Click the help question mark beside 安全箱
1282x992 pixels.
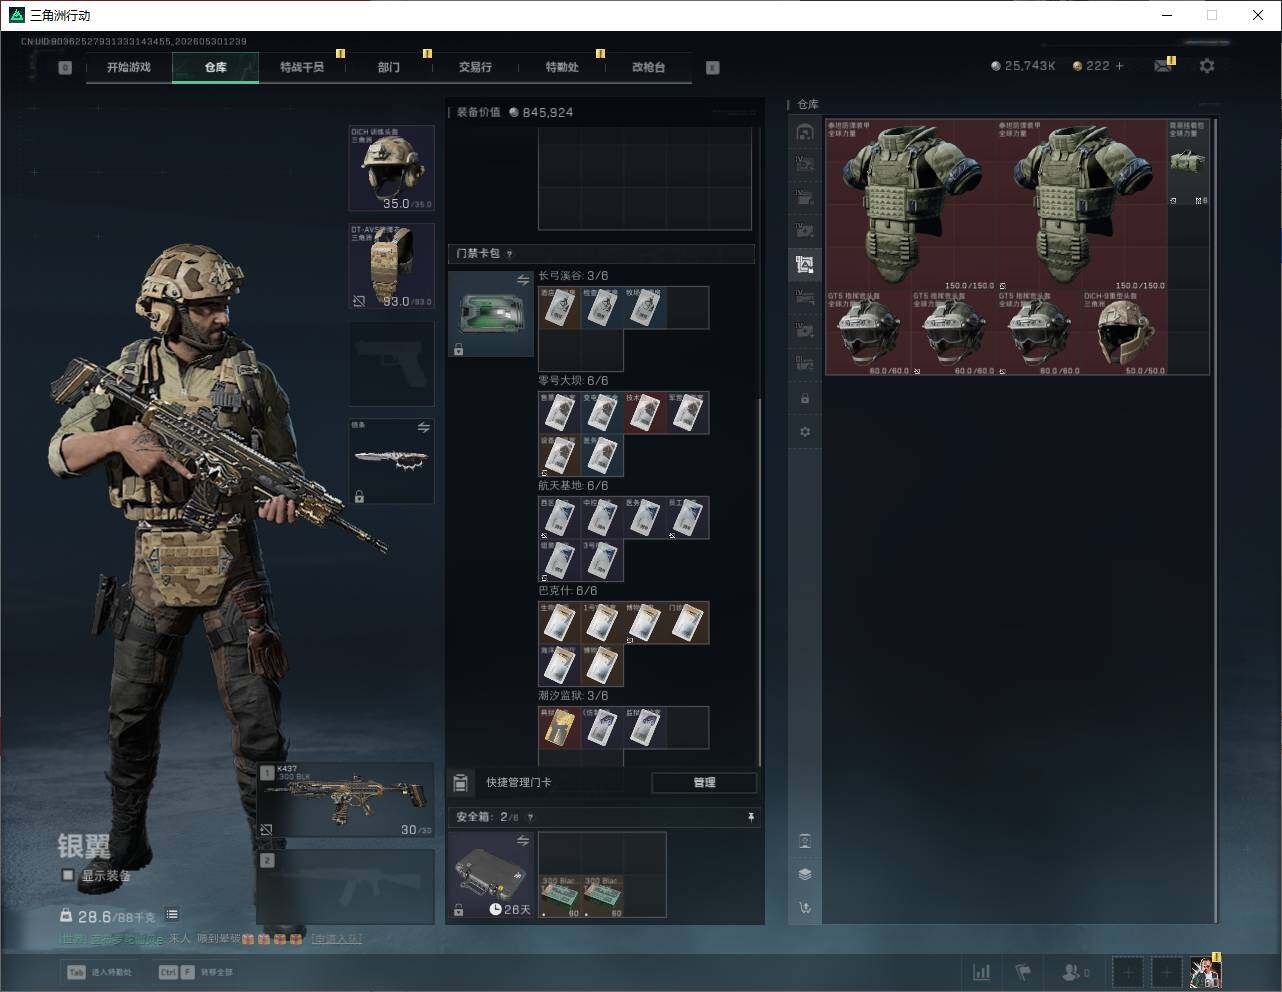click(x=530, y=817)
